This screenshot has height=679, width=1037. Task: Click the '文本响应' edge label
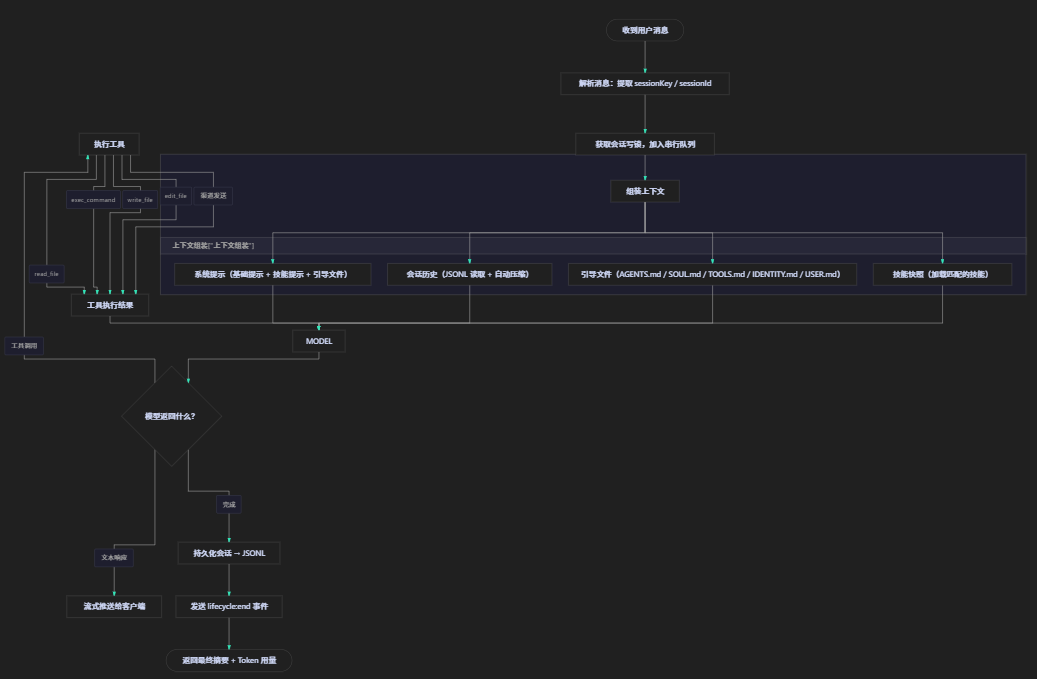pos(114,557)
